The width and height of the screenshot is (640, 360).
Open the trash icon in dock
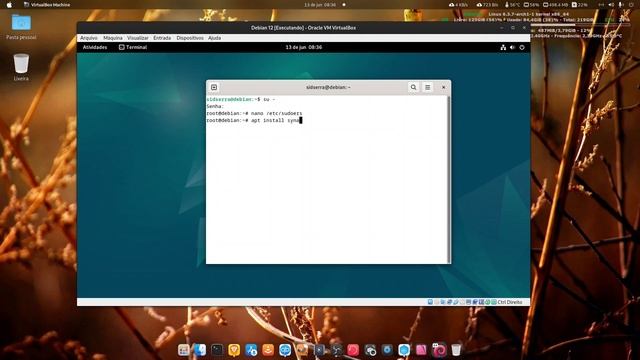[x=456, y=350]
